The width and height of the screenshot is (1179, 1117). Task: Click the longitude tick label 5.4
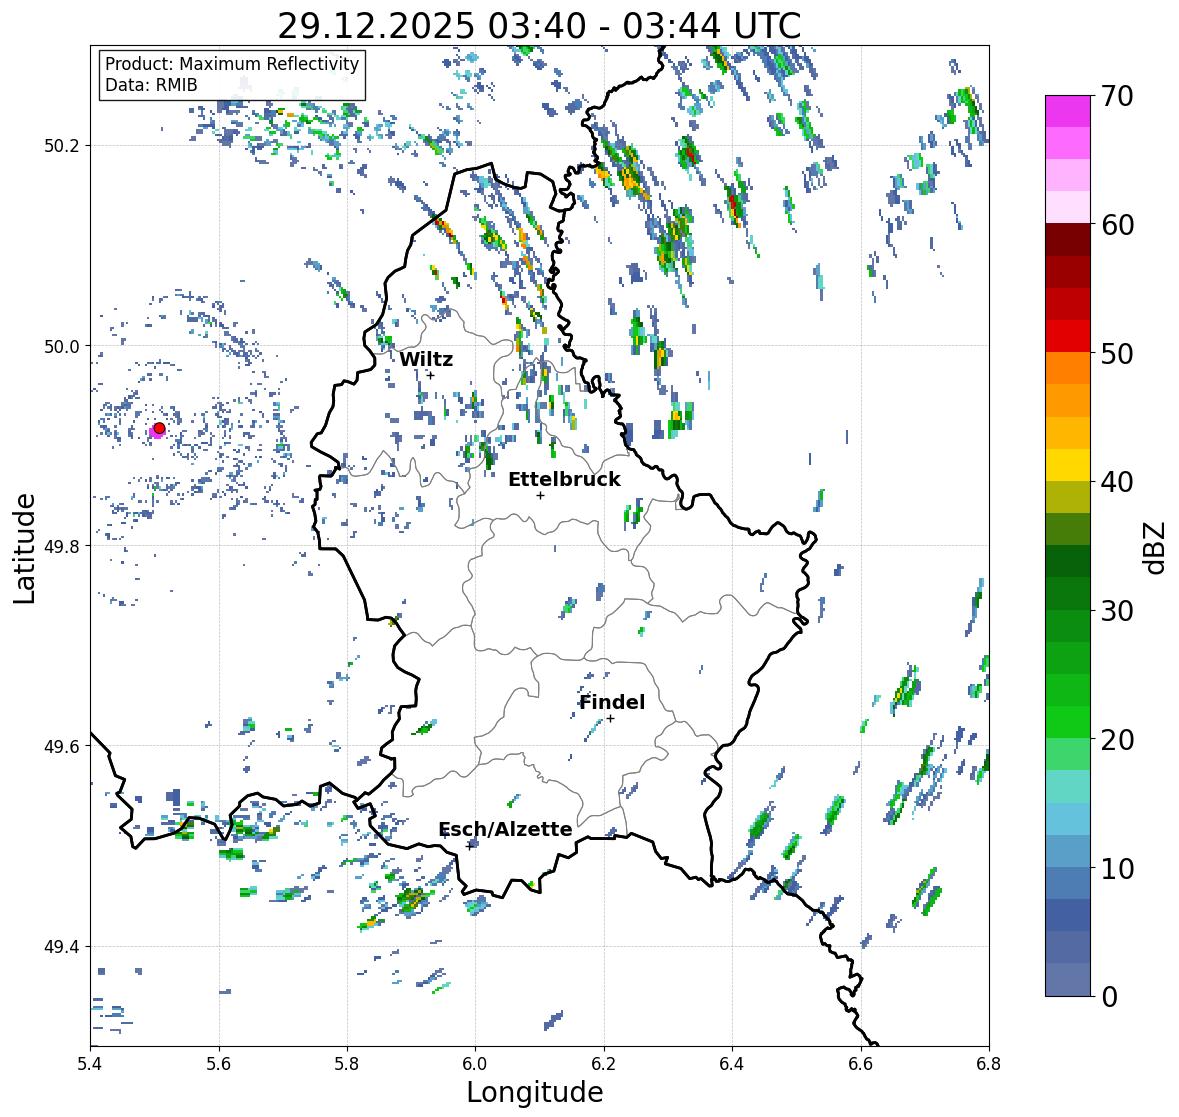pos(90,1064)
